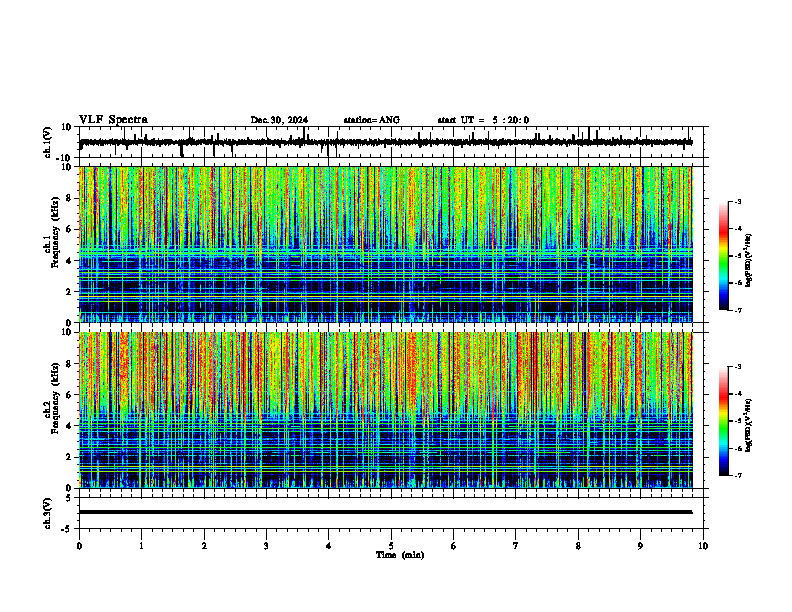Image resolution: width=792 pixels, height=612 pixels.
Task: Click the "start UT = 5 : 20: 0" text
Action: click(483, 120)
